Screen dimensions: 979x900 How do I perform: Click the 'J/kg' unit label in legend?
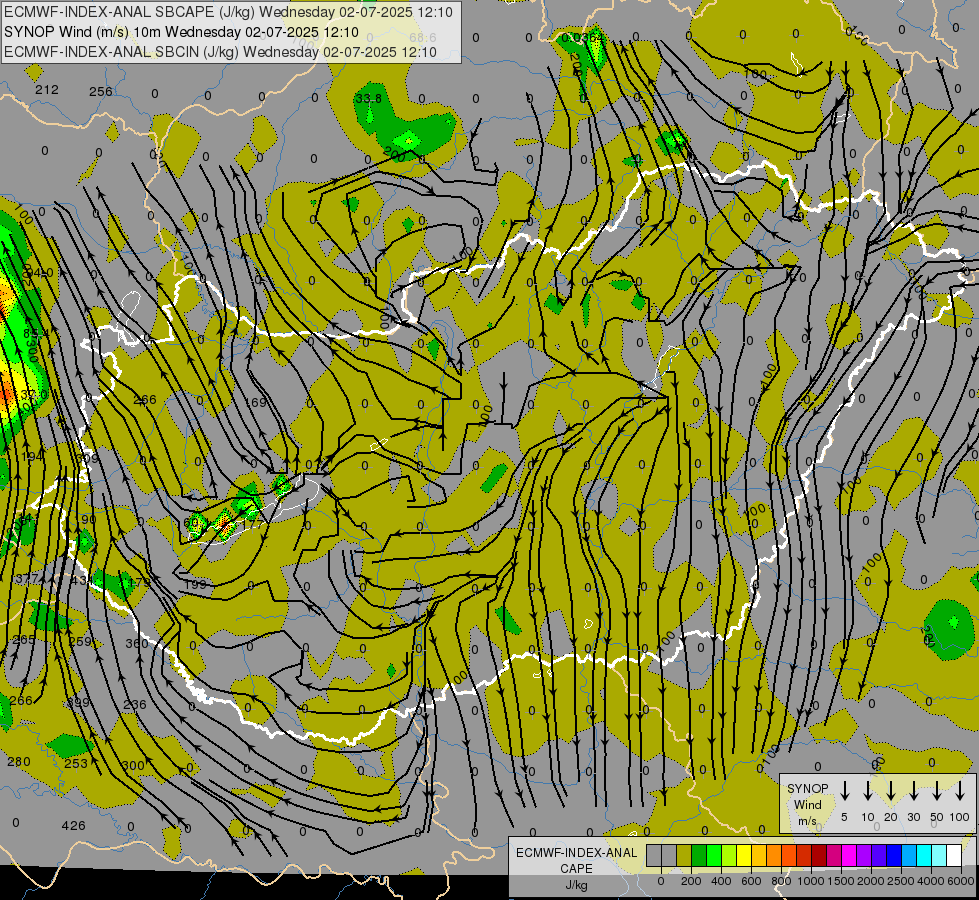(576, 884)
